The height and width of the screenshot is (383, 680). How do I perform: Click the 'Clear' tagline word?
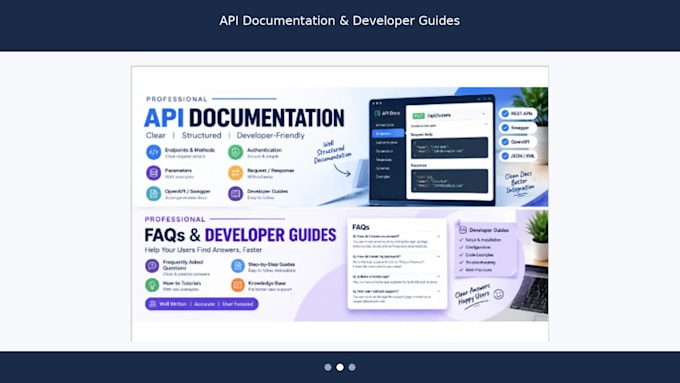coord(156,135)
